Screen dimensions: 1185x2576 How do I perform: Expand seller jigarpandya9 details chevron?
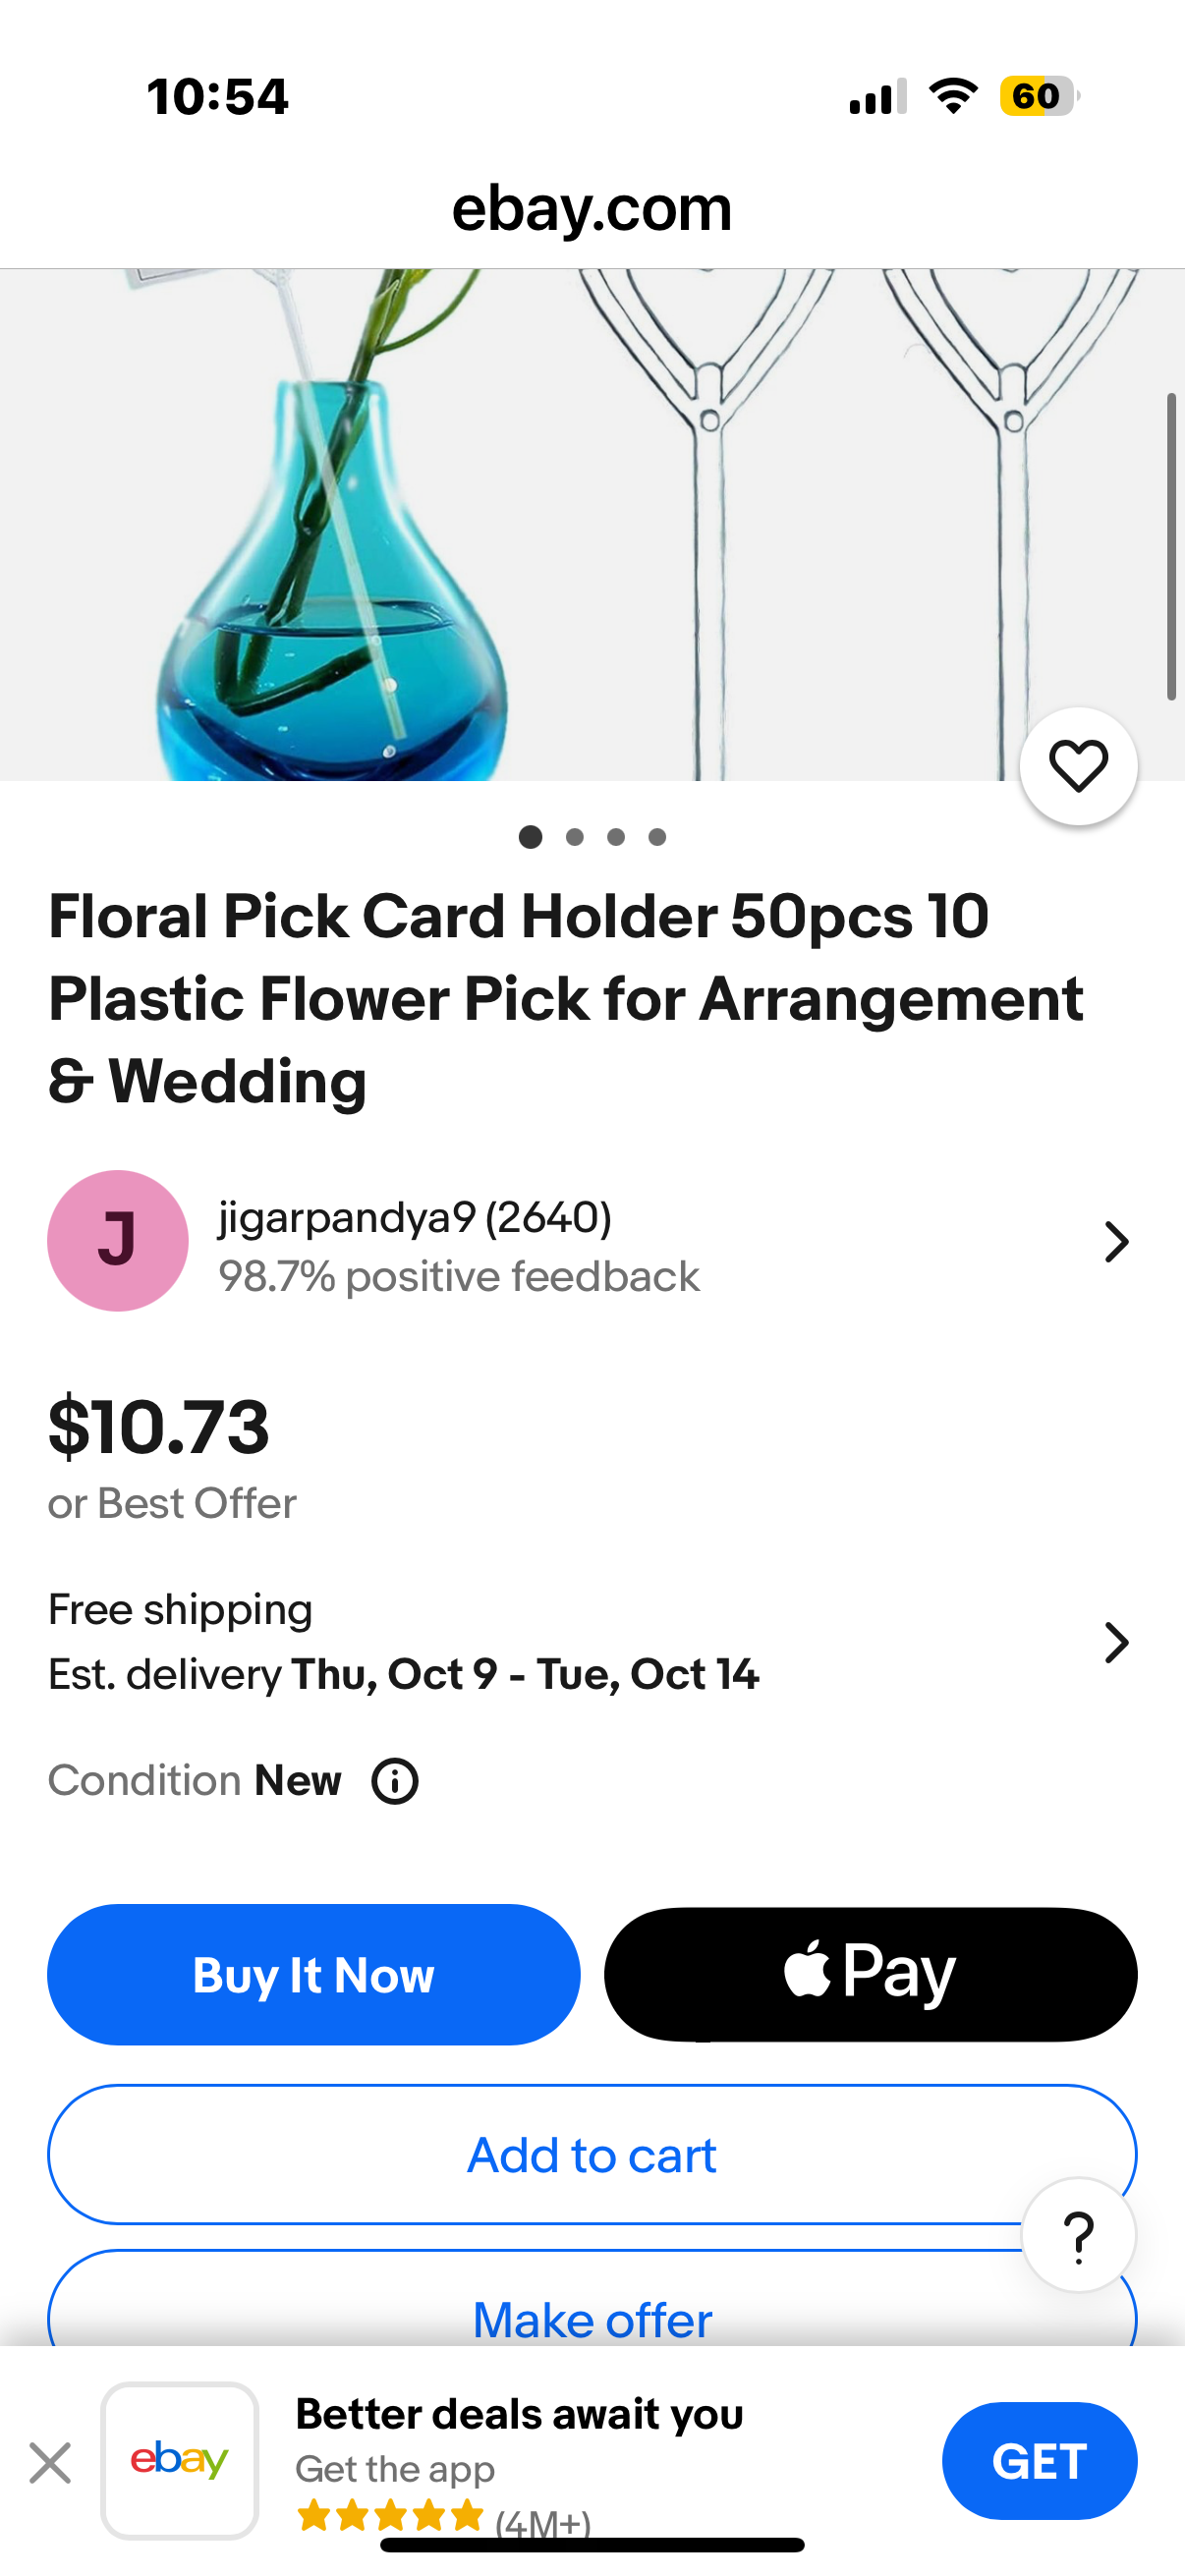pos(1116,1242)
